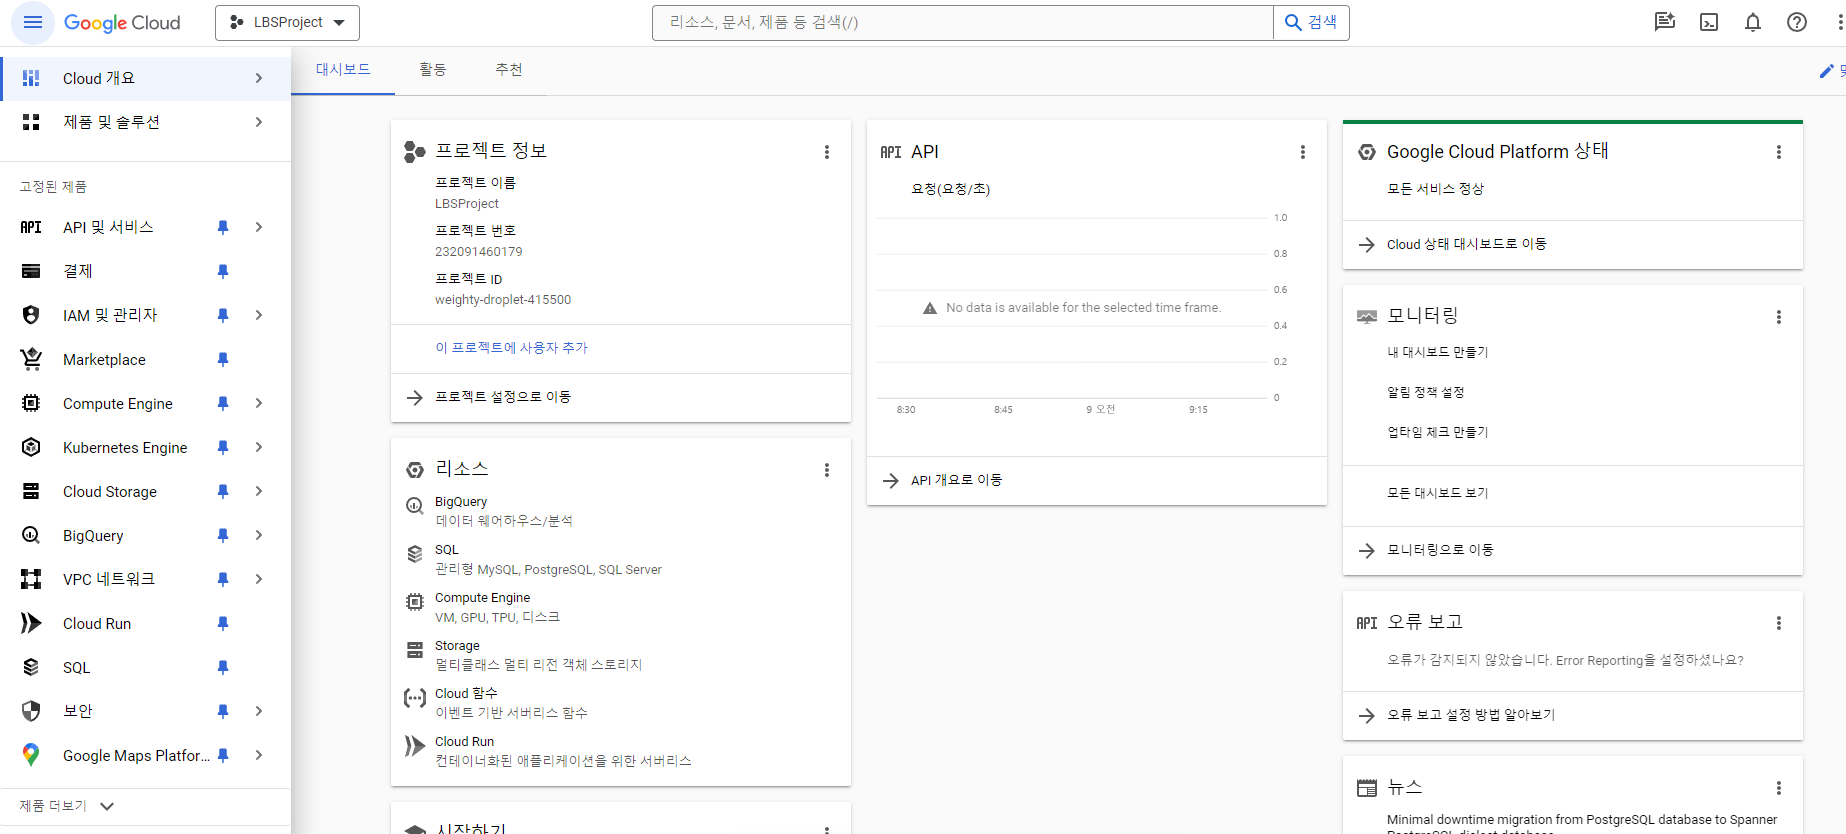Open the help question mark icon
1846x834 pixels.
pos(1797,22)
